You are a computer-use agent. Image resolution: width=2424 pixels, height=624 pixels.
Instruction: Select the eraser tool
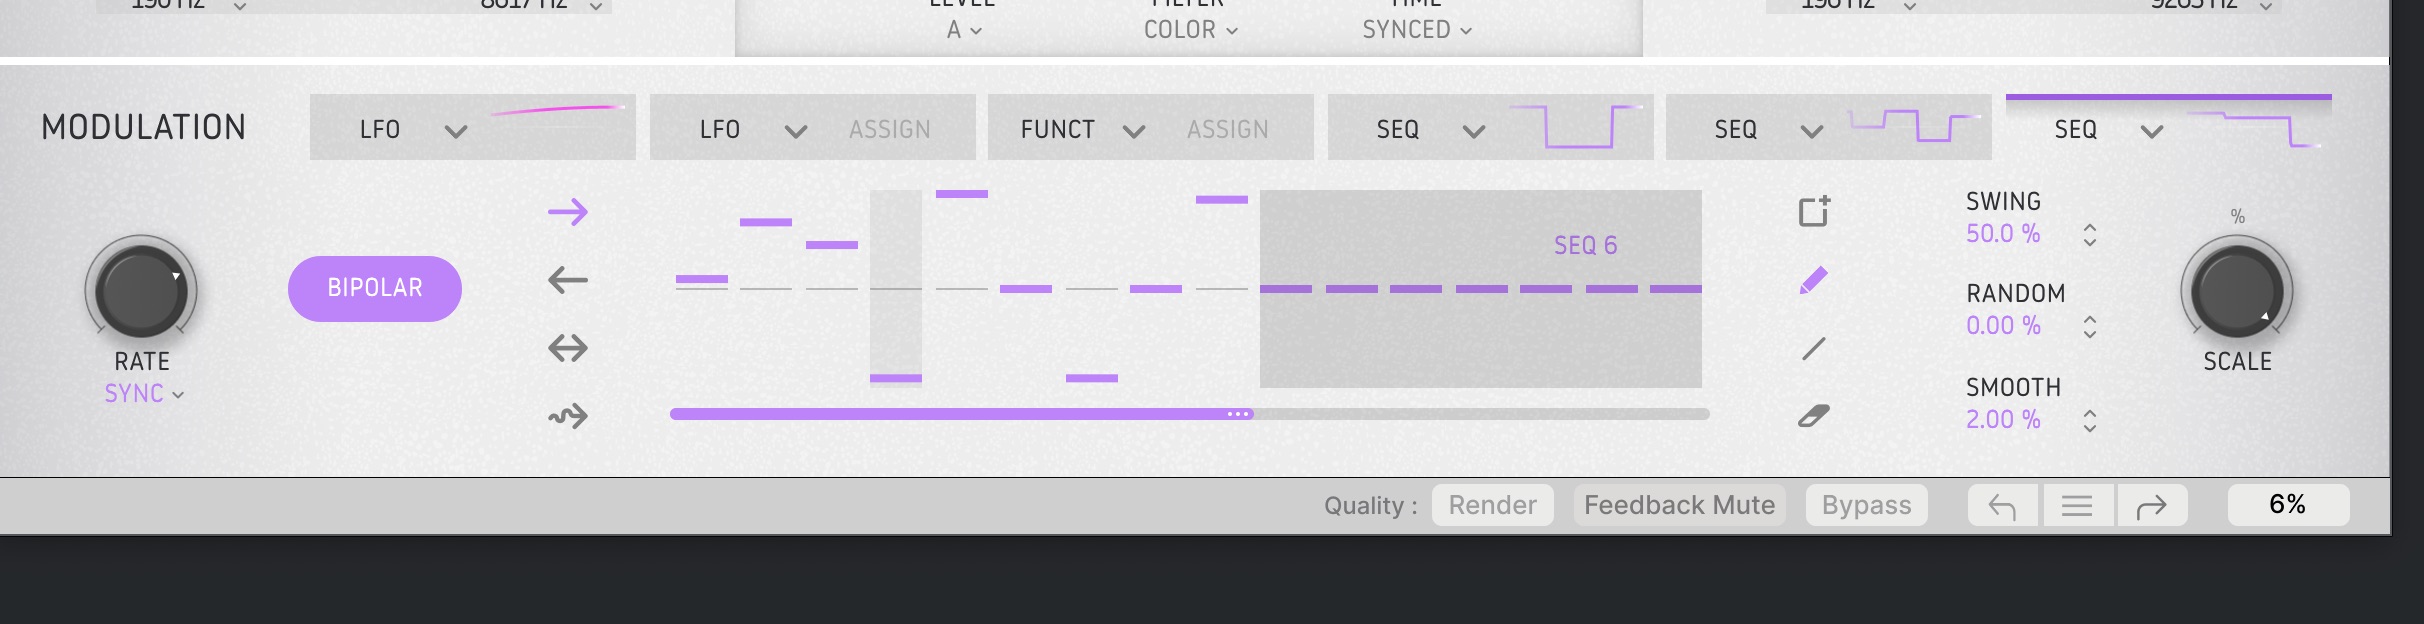(x=1814, y=416)
